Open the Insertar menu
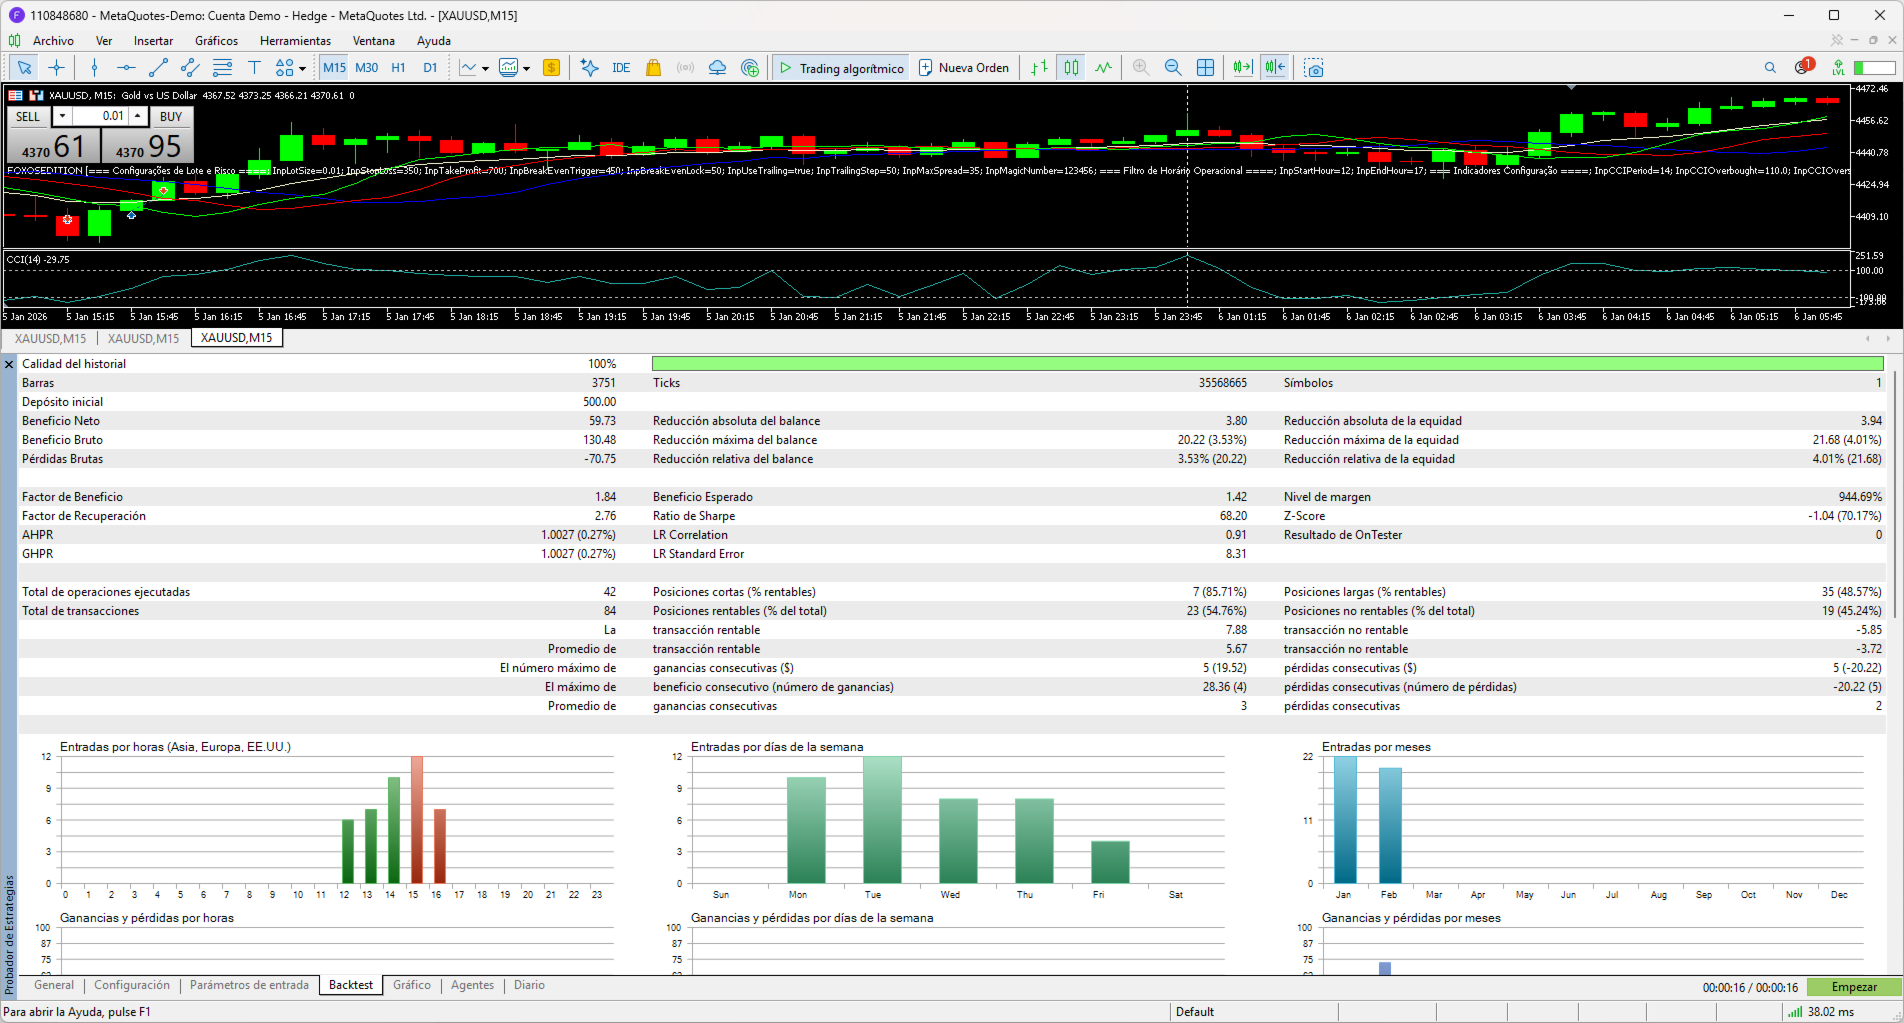The height and width of the screenshot is (1023, 1904). tap(153, 41)
